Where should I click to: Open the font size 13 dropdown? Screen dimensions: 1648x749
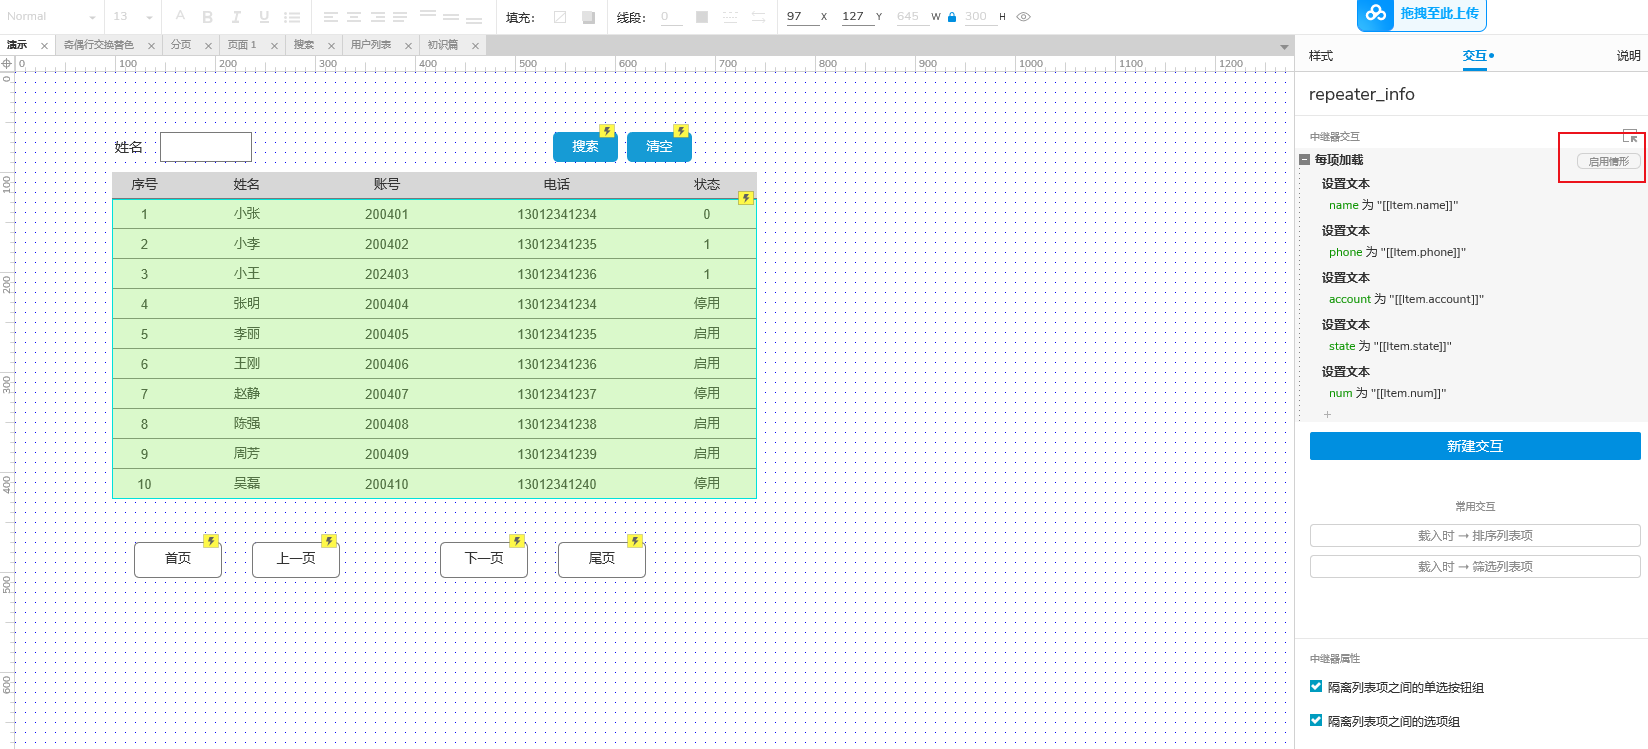coord(133,17)
